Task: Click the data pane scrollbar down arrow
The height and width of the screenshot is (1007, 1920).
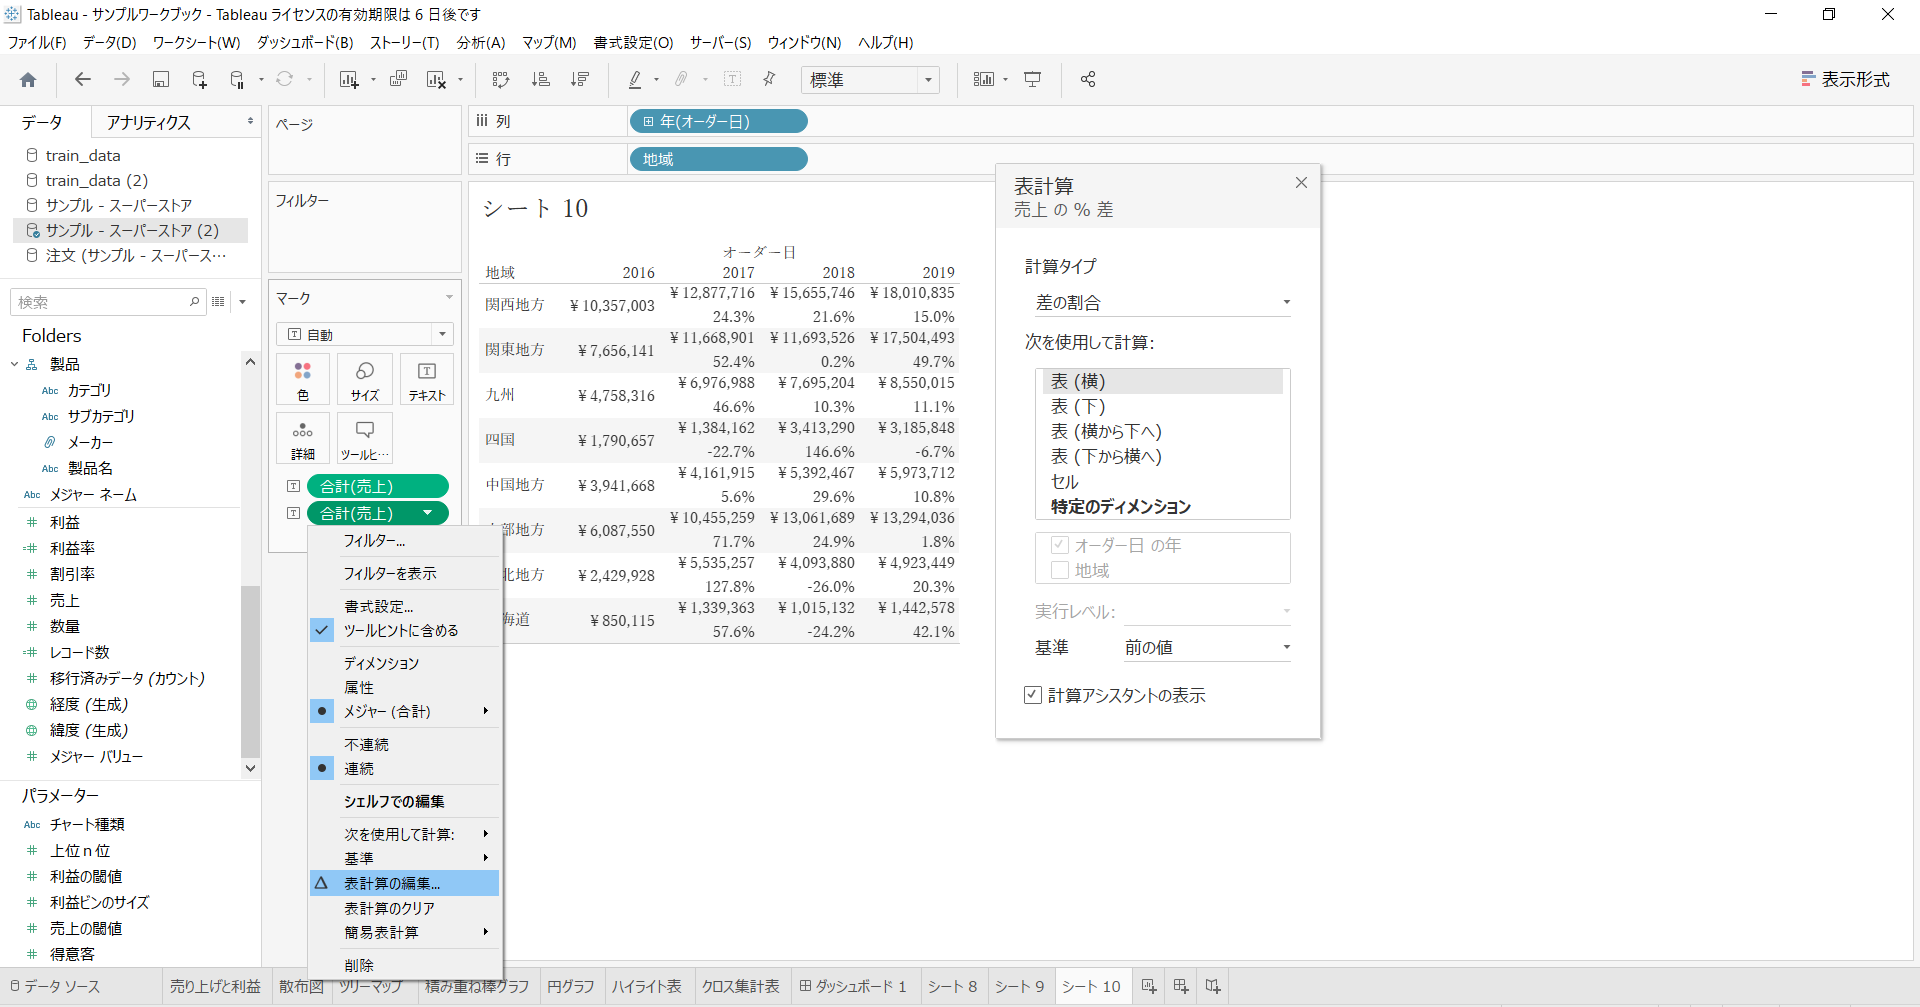Action: tap(250, 768)
